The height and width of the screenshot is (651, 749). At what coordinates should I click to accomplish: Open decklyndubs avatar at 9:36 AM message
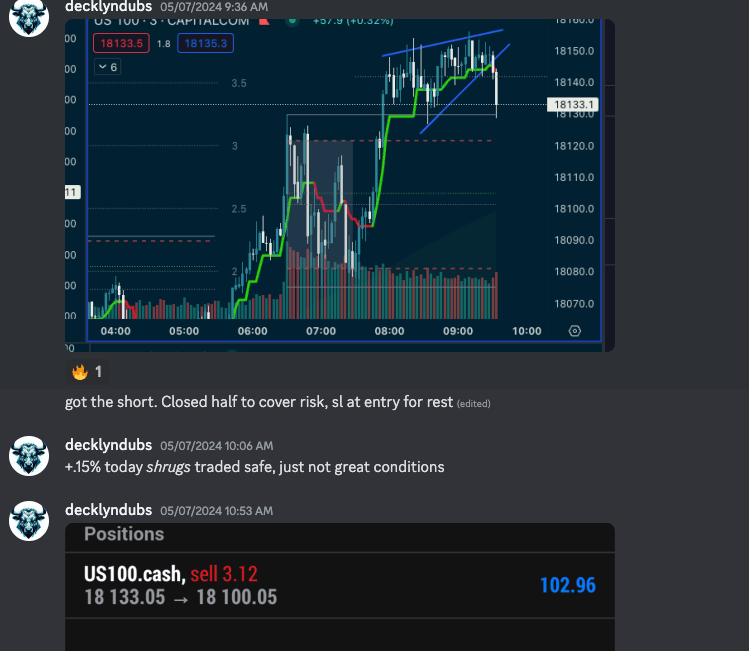[29, 17]
